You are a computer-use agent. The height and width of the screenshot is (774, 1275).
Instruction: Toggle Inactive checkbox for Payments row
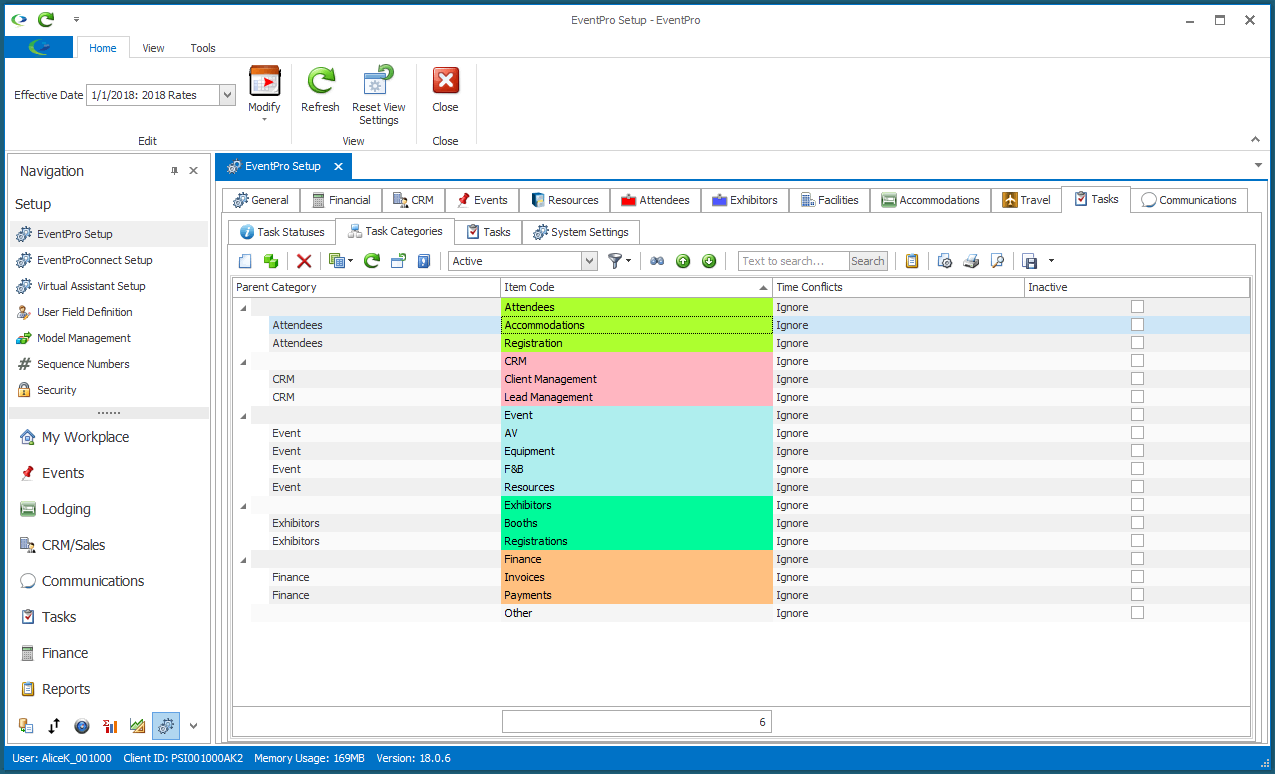(1137, 595)
